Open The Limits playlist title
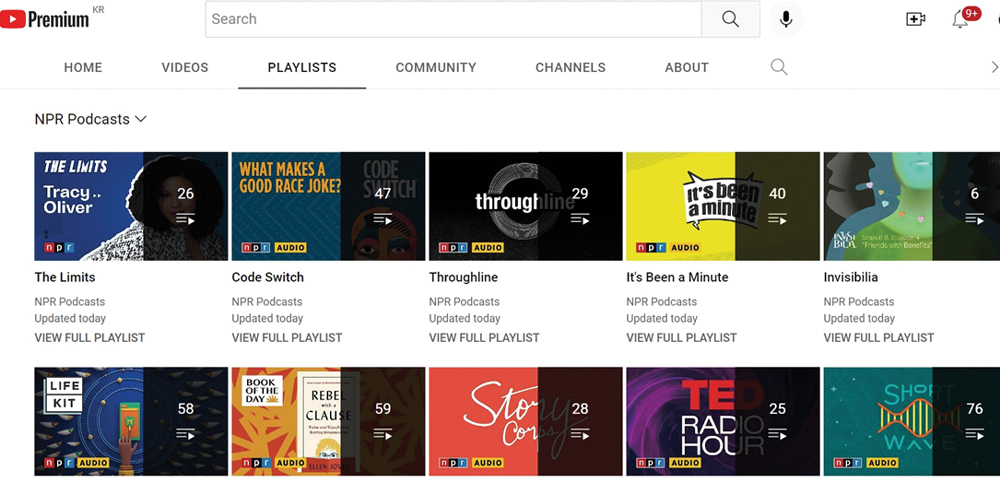This screenshot has height=480, width=1000. tap(64, 277)
